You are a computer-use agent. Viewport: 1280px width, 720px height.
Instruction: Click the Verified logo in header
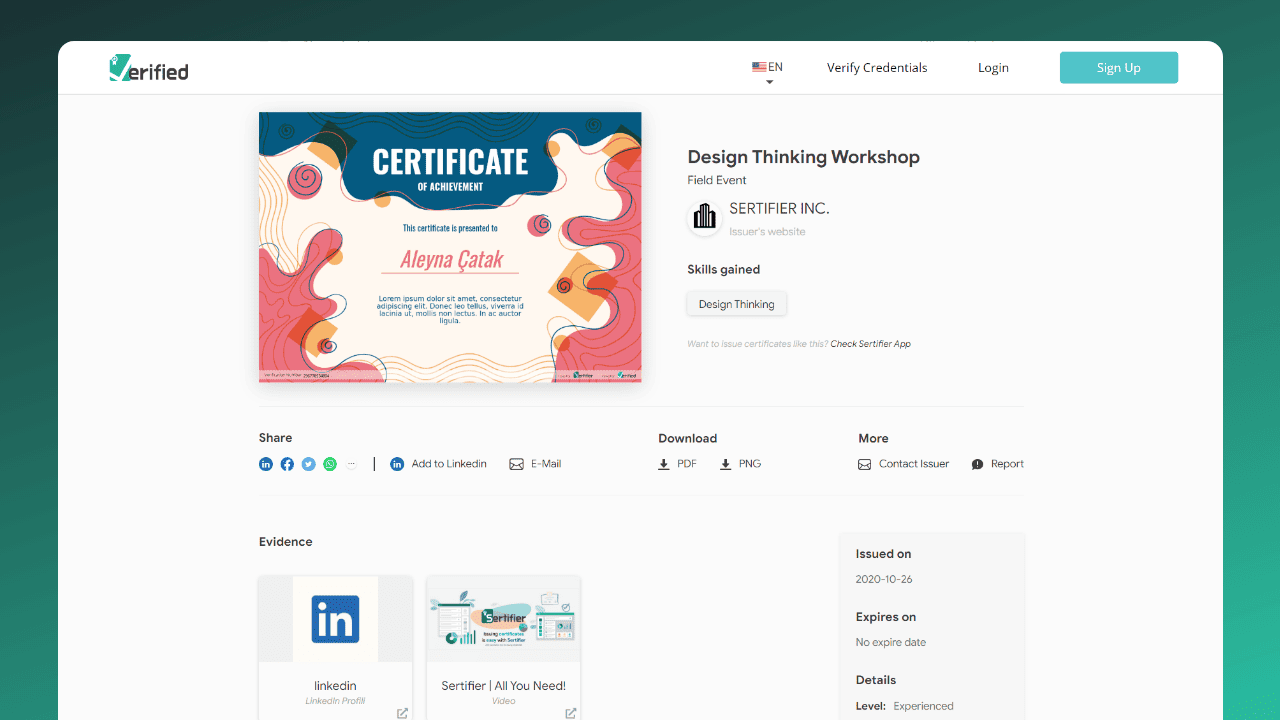pyautogui.click(x=149, y=68)
